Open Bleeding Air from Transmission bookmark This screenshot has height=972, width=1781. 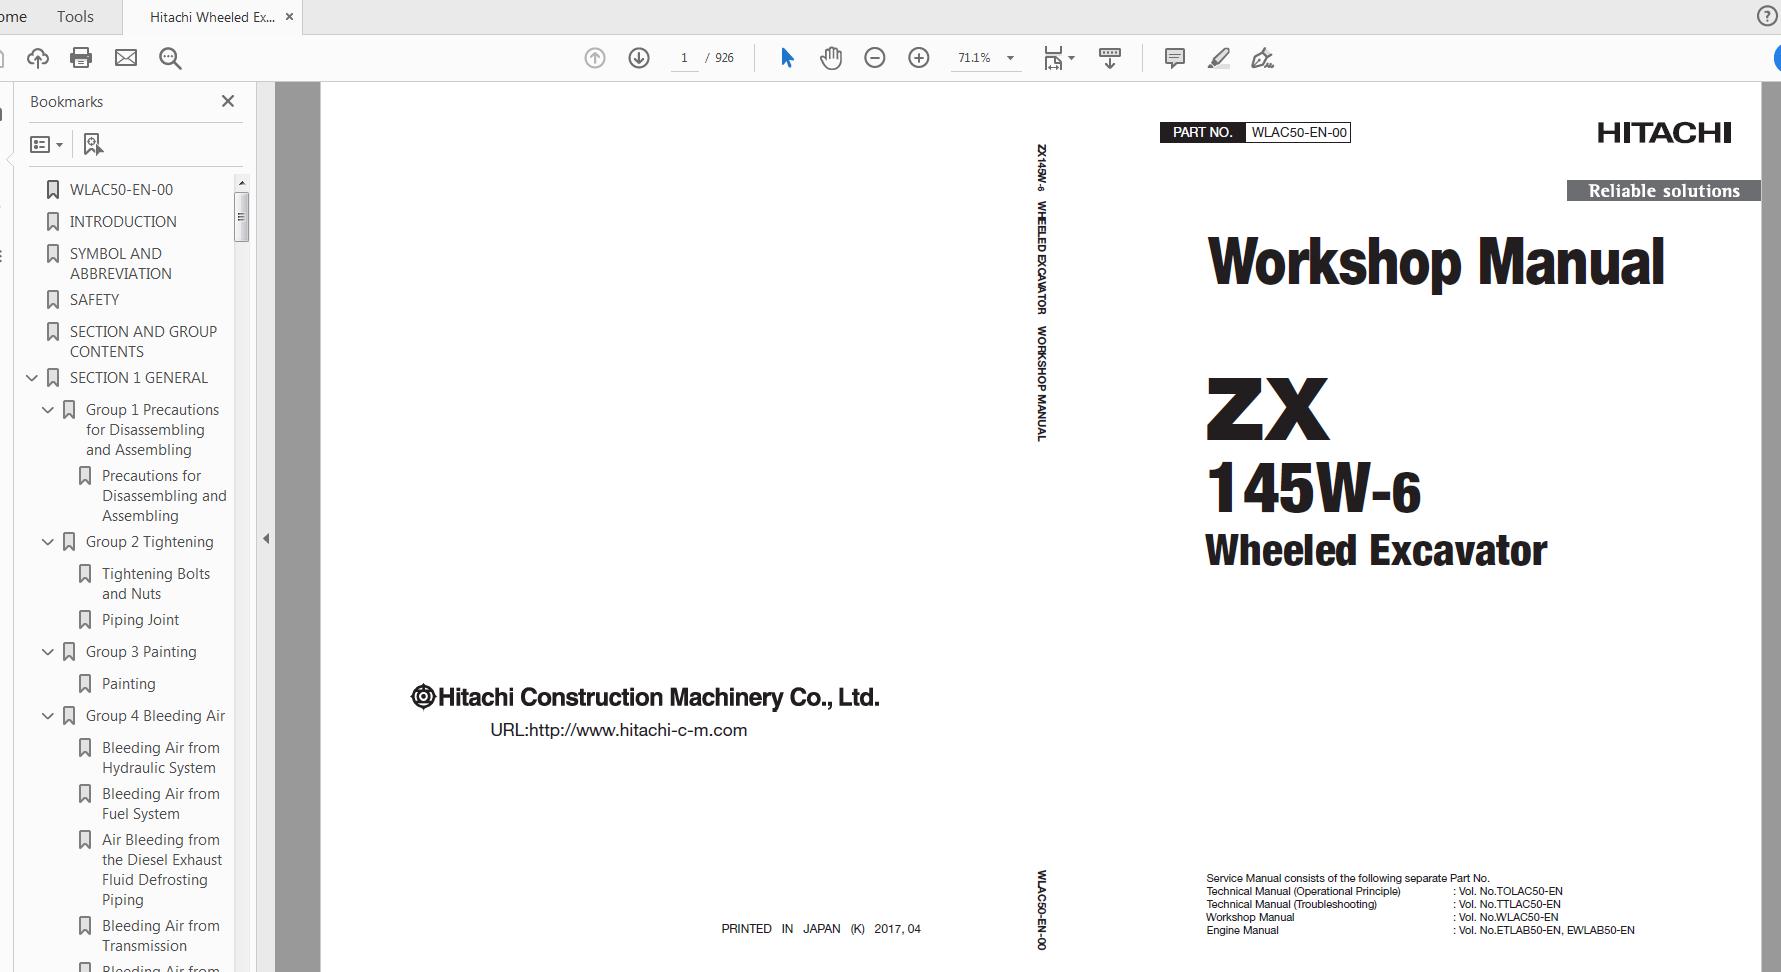point(160,935)
